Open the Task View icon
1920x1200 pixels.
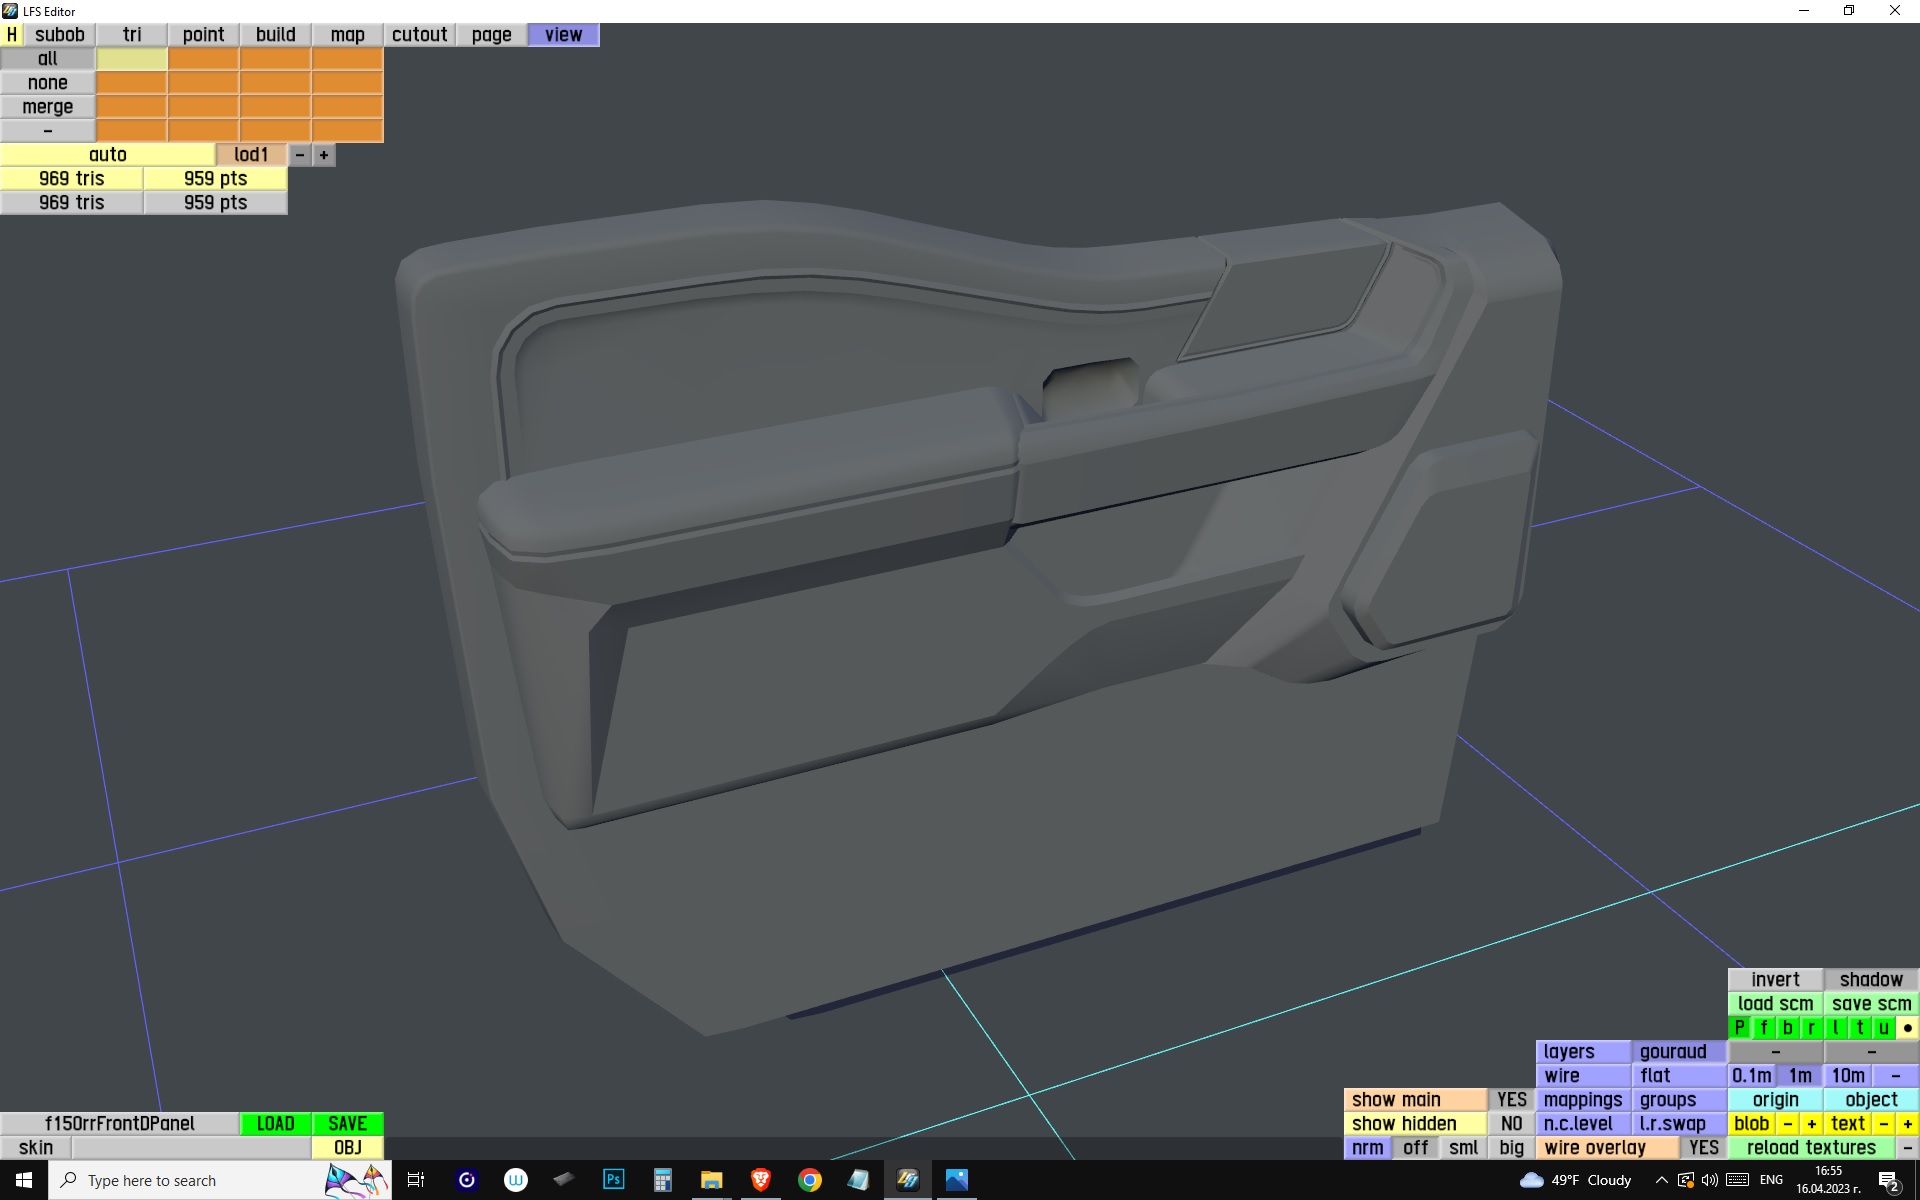(416, 1180)
